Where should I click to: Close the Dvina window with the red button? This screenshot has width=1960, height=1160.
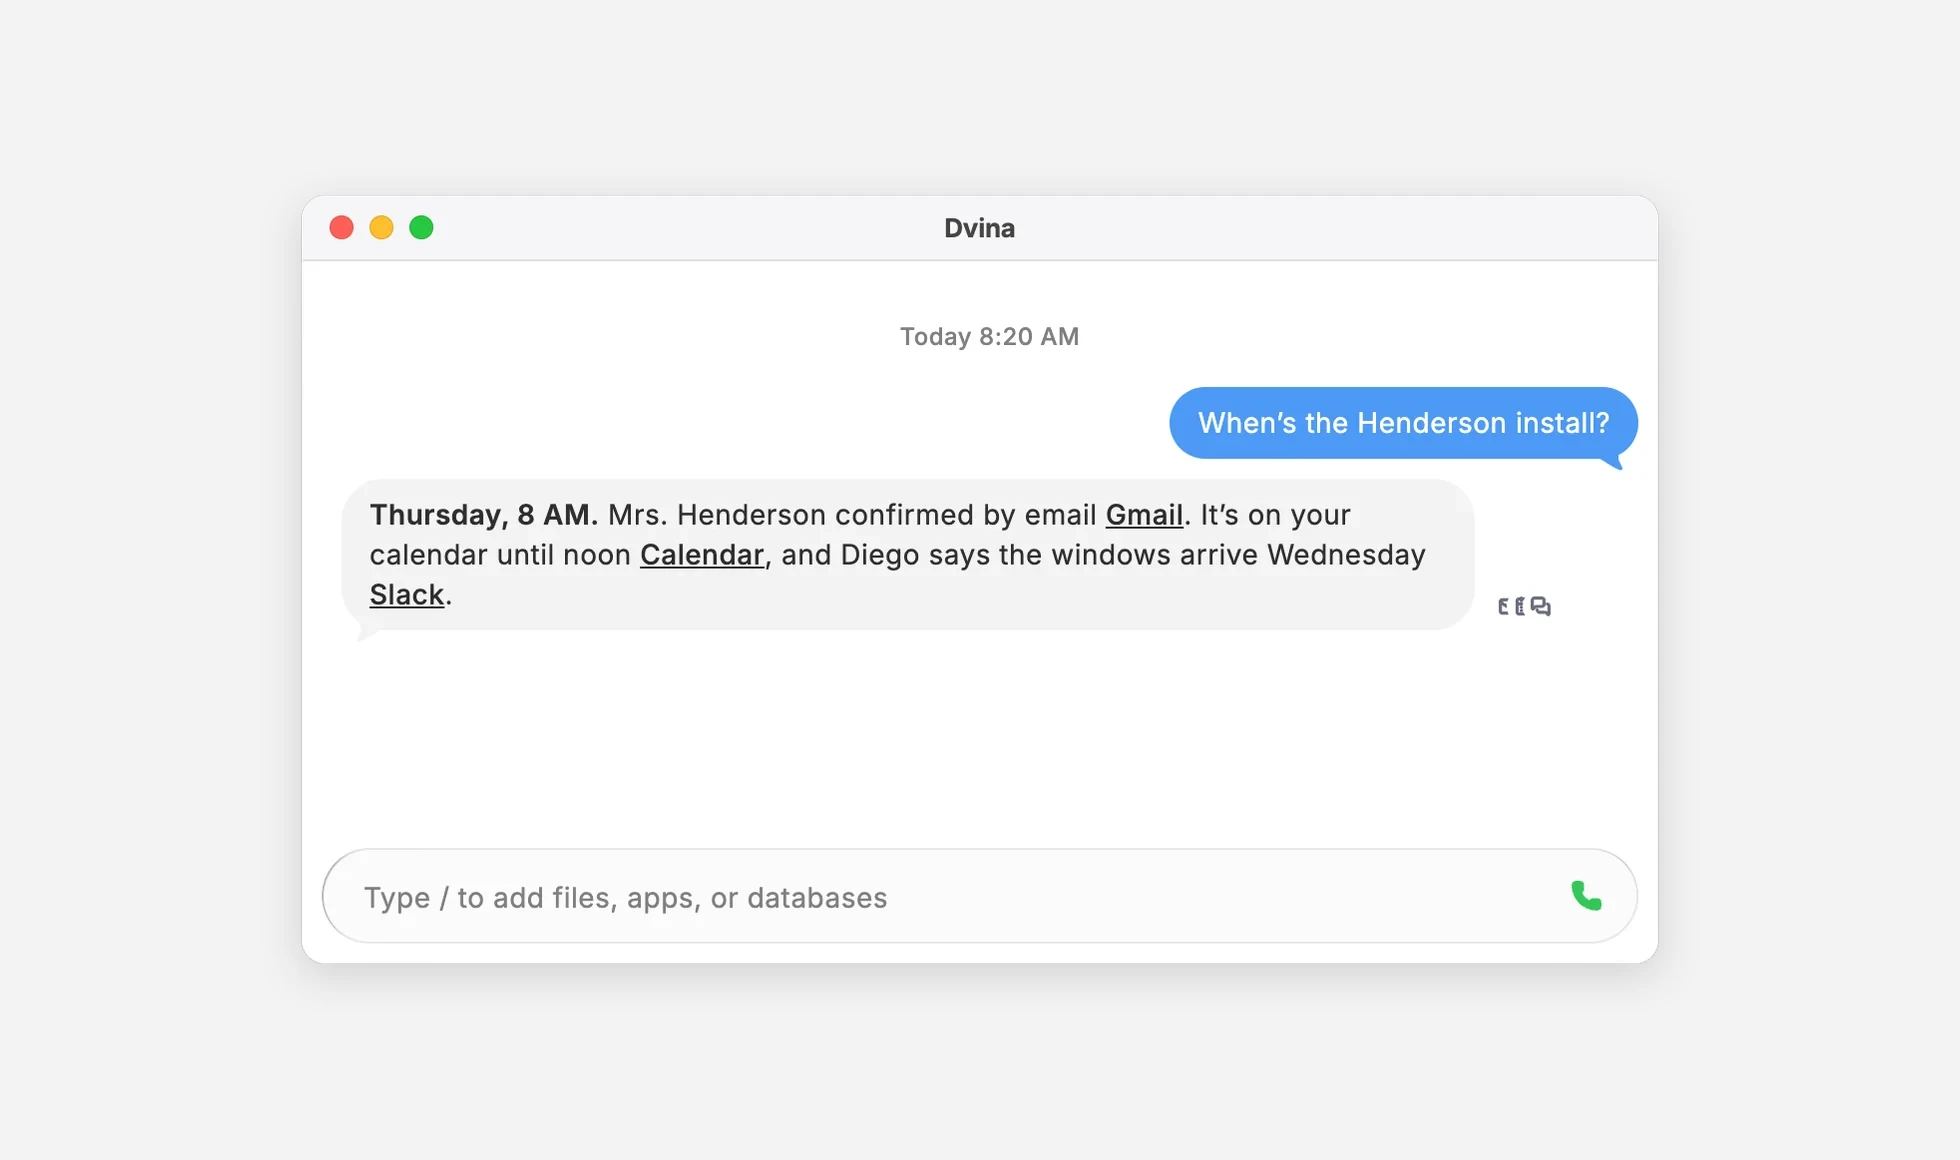click(x=342, y=228)
